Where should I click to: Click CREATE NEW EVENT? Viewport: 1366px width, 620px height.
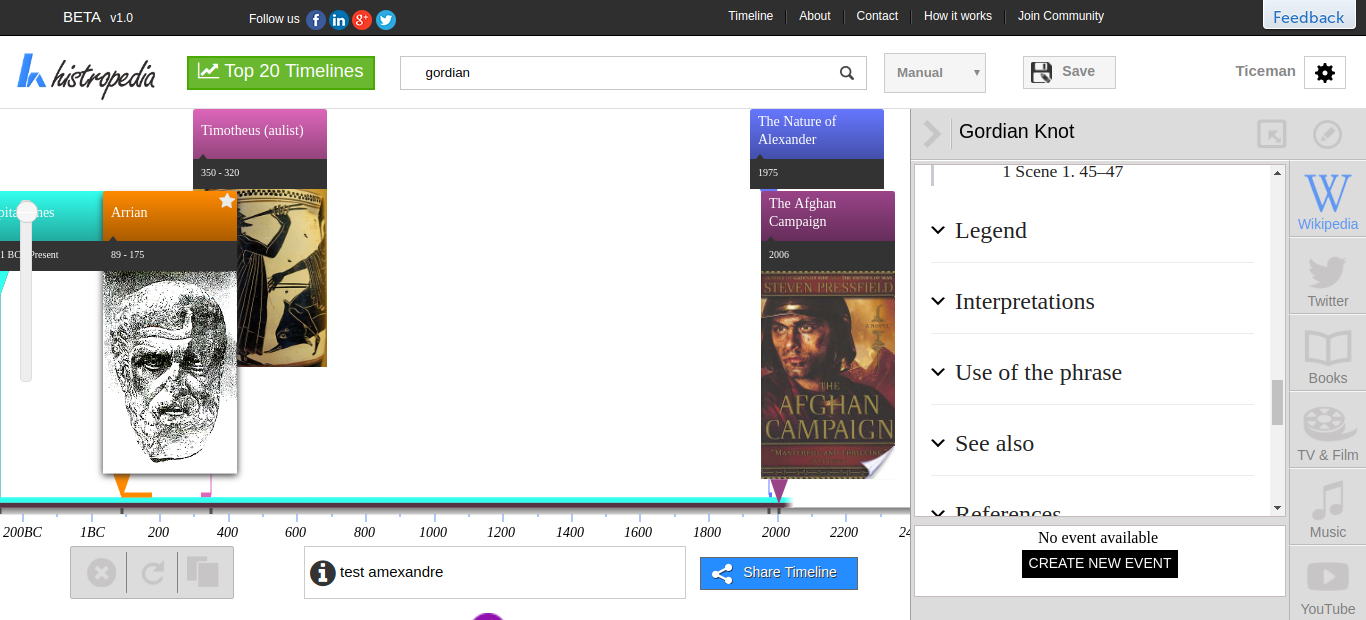click(1100, 564)
